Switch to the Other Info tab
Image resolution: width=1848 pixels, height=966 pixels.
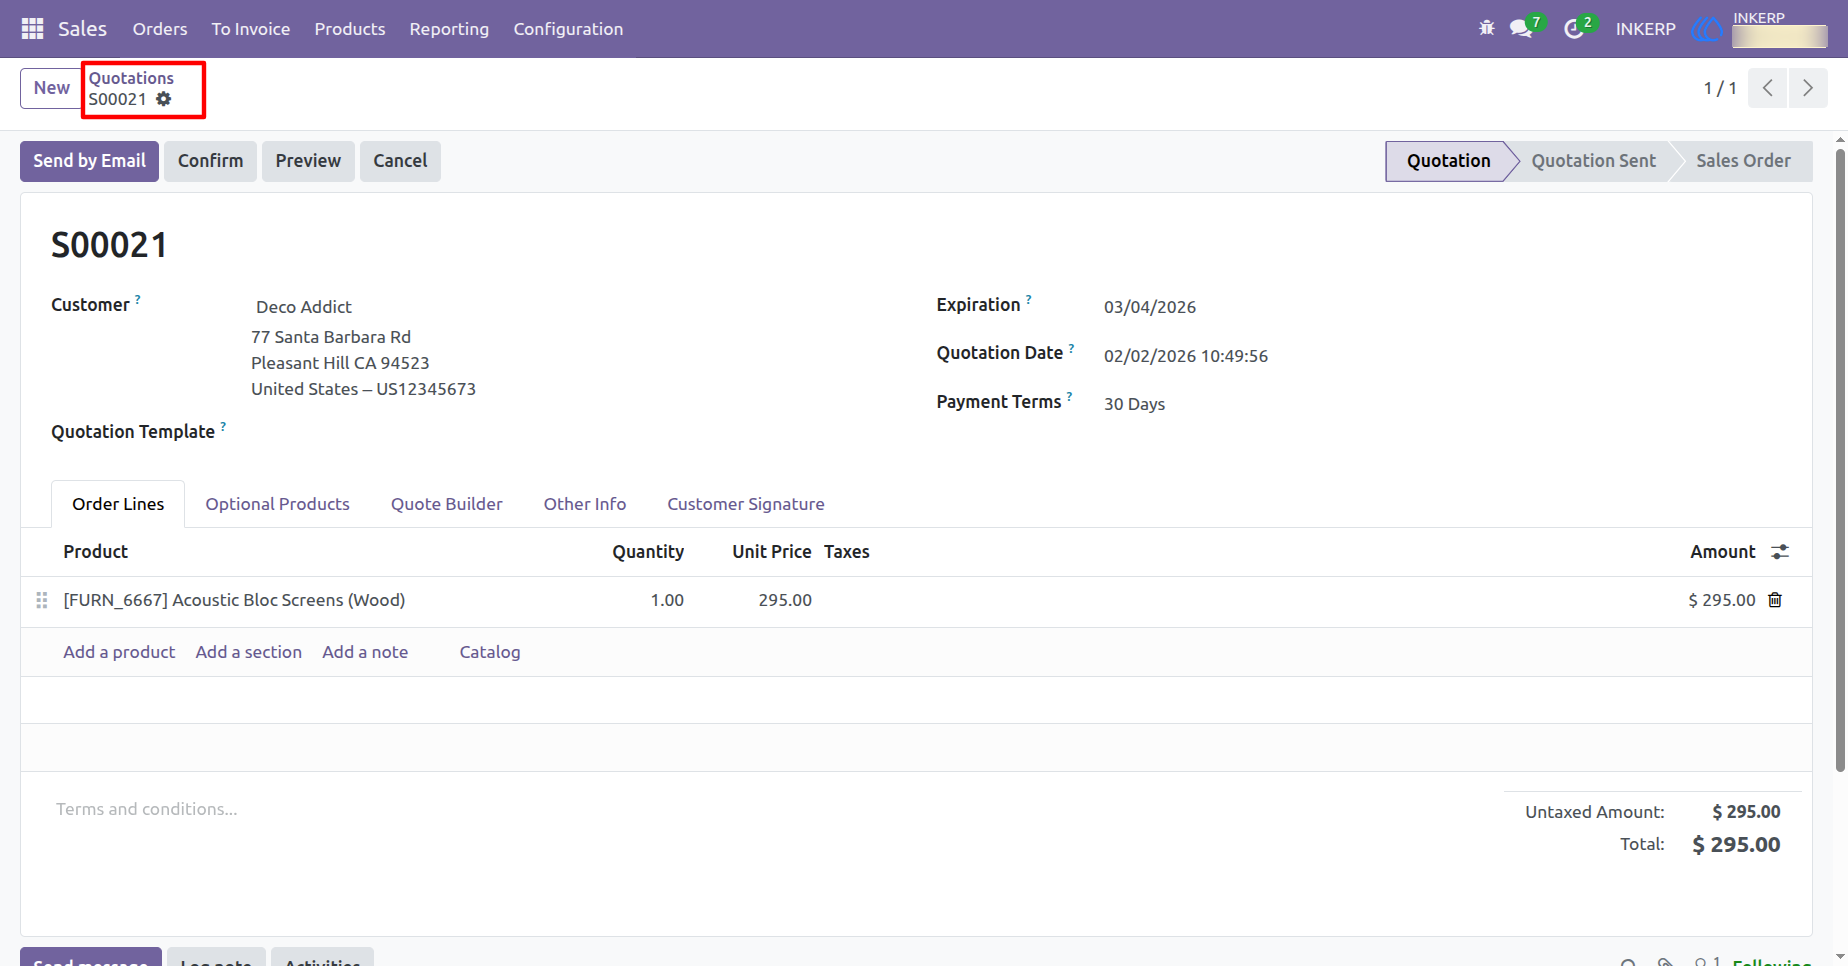coord(585,504)
